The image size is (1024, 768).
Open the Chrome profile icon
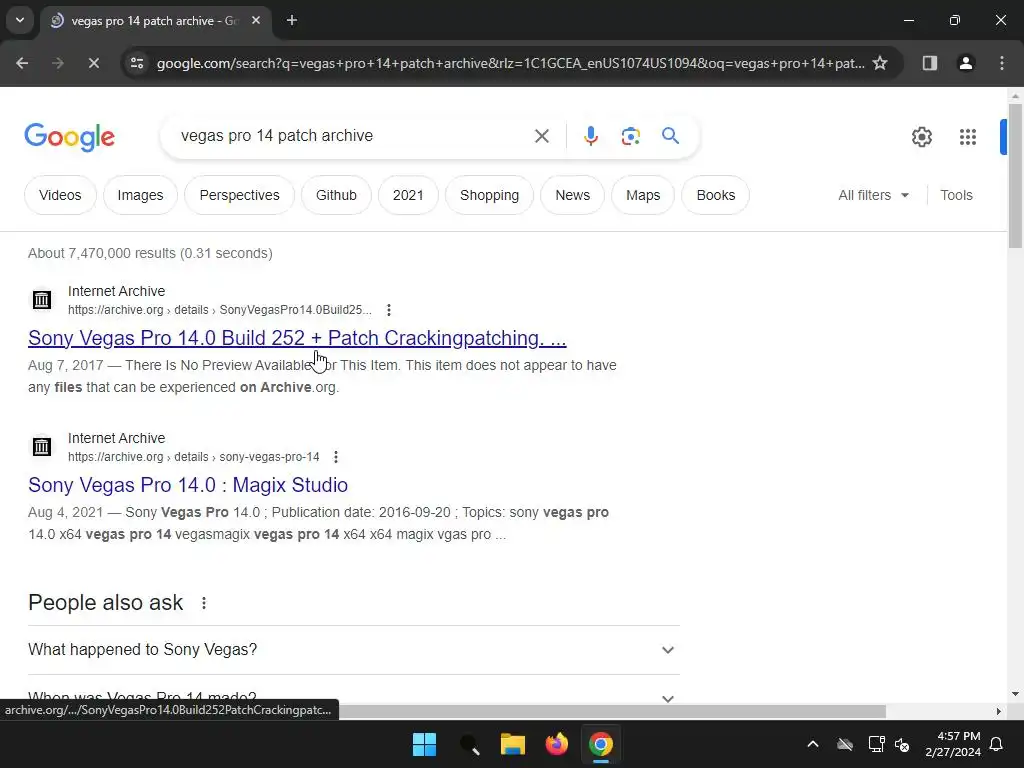(965, 63)
